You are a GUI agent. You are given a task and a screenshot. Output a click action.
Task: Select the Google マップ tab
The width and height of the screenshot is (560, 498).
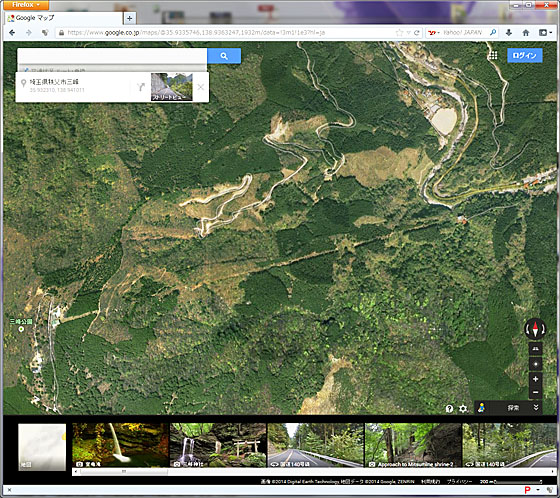(64, 18)
